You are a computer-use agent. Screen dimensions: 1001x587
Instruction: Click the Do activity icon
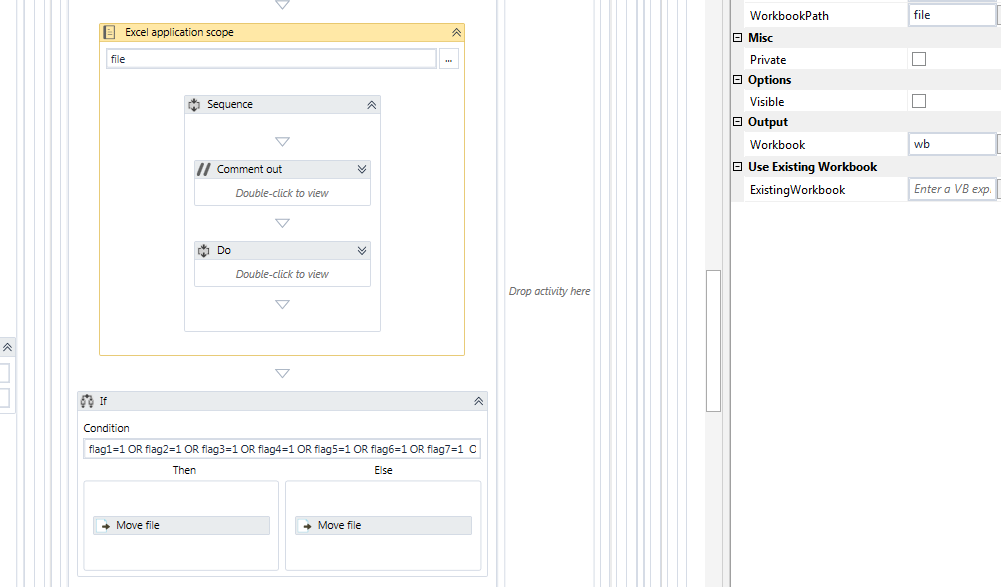(x=204, y=250)
